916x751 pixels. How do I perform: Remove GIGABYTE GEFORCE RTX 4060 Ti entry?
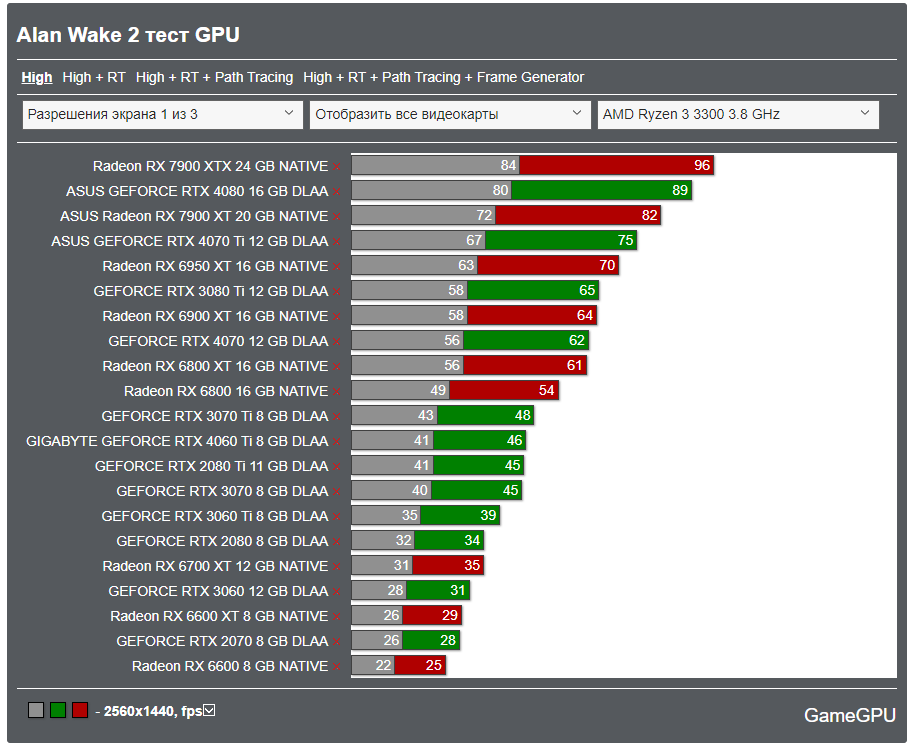pos(337,442)
